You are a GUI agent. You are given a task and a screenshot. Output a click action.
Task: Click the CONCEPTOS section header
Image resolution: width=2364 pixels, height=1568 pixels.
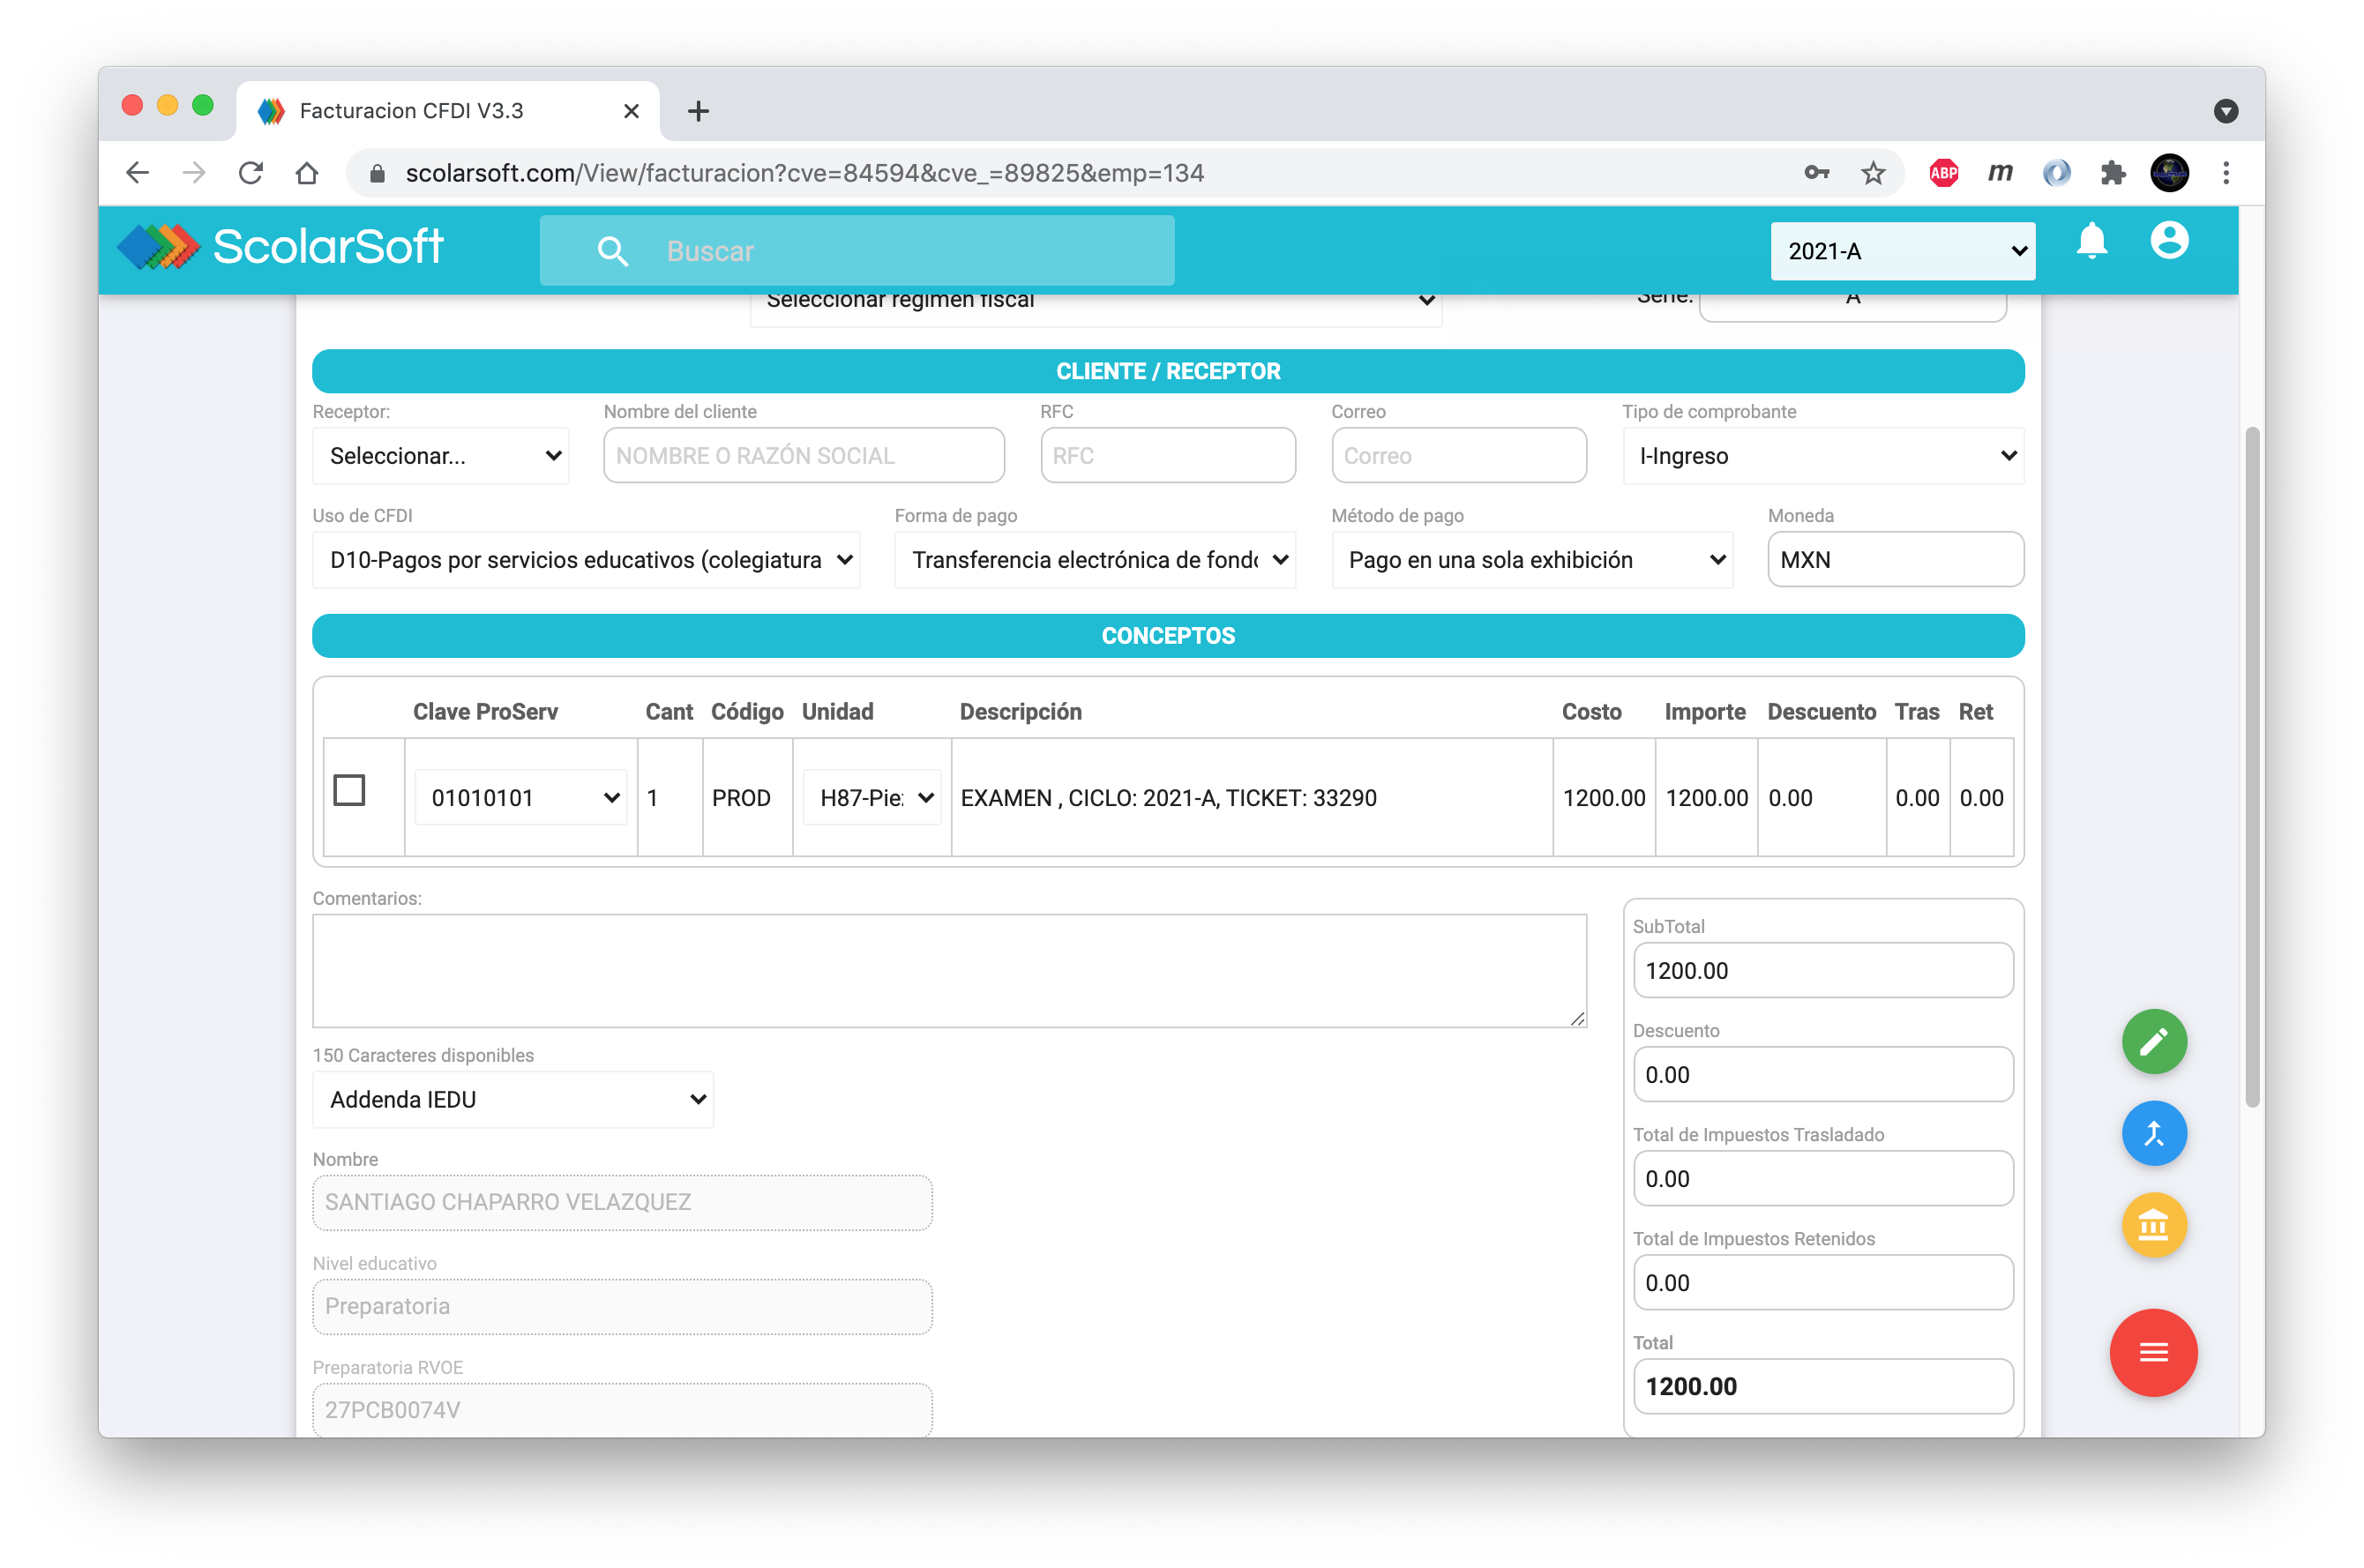1167,636
